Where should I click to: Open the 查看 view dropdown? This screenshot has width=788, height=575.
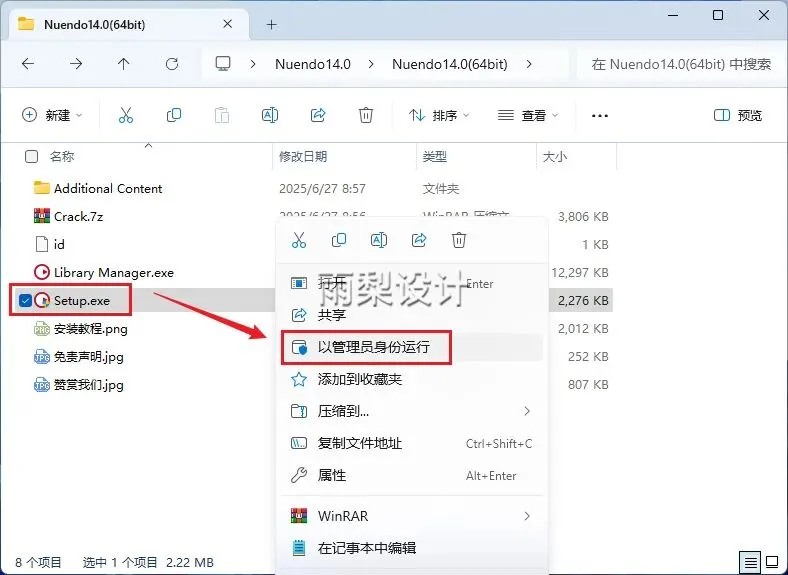(528, 116)
